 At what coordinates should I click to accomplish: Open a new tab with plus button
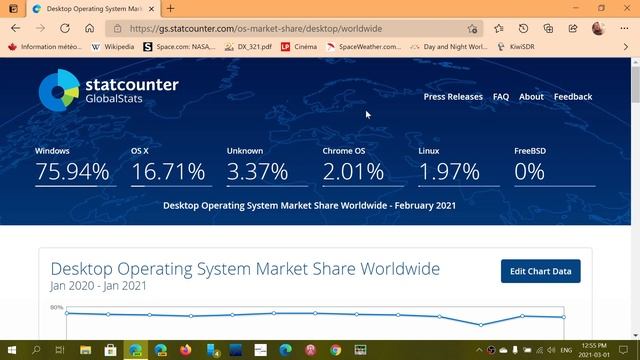point(170,8)
